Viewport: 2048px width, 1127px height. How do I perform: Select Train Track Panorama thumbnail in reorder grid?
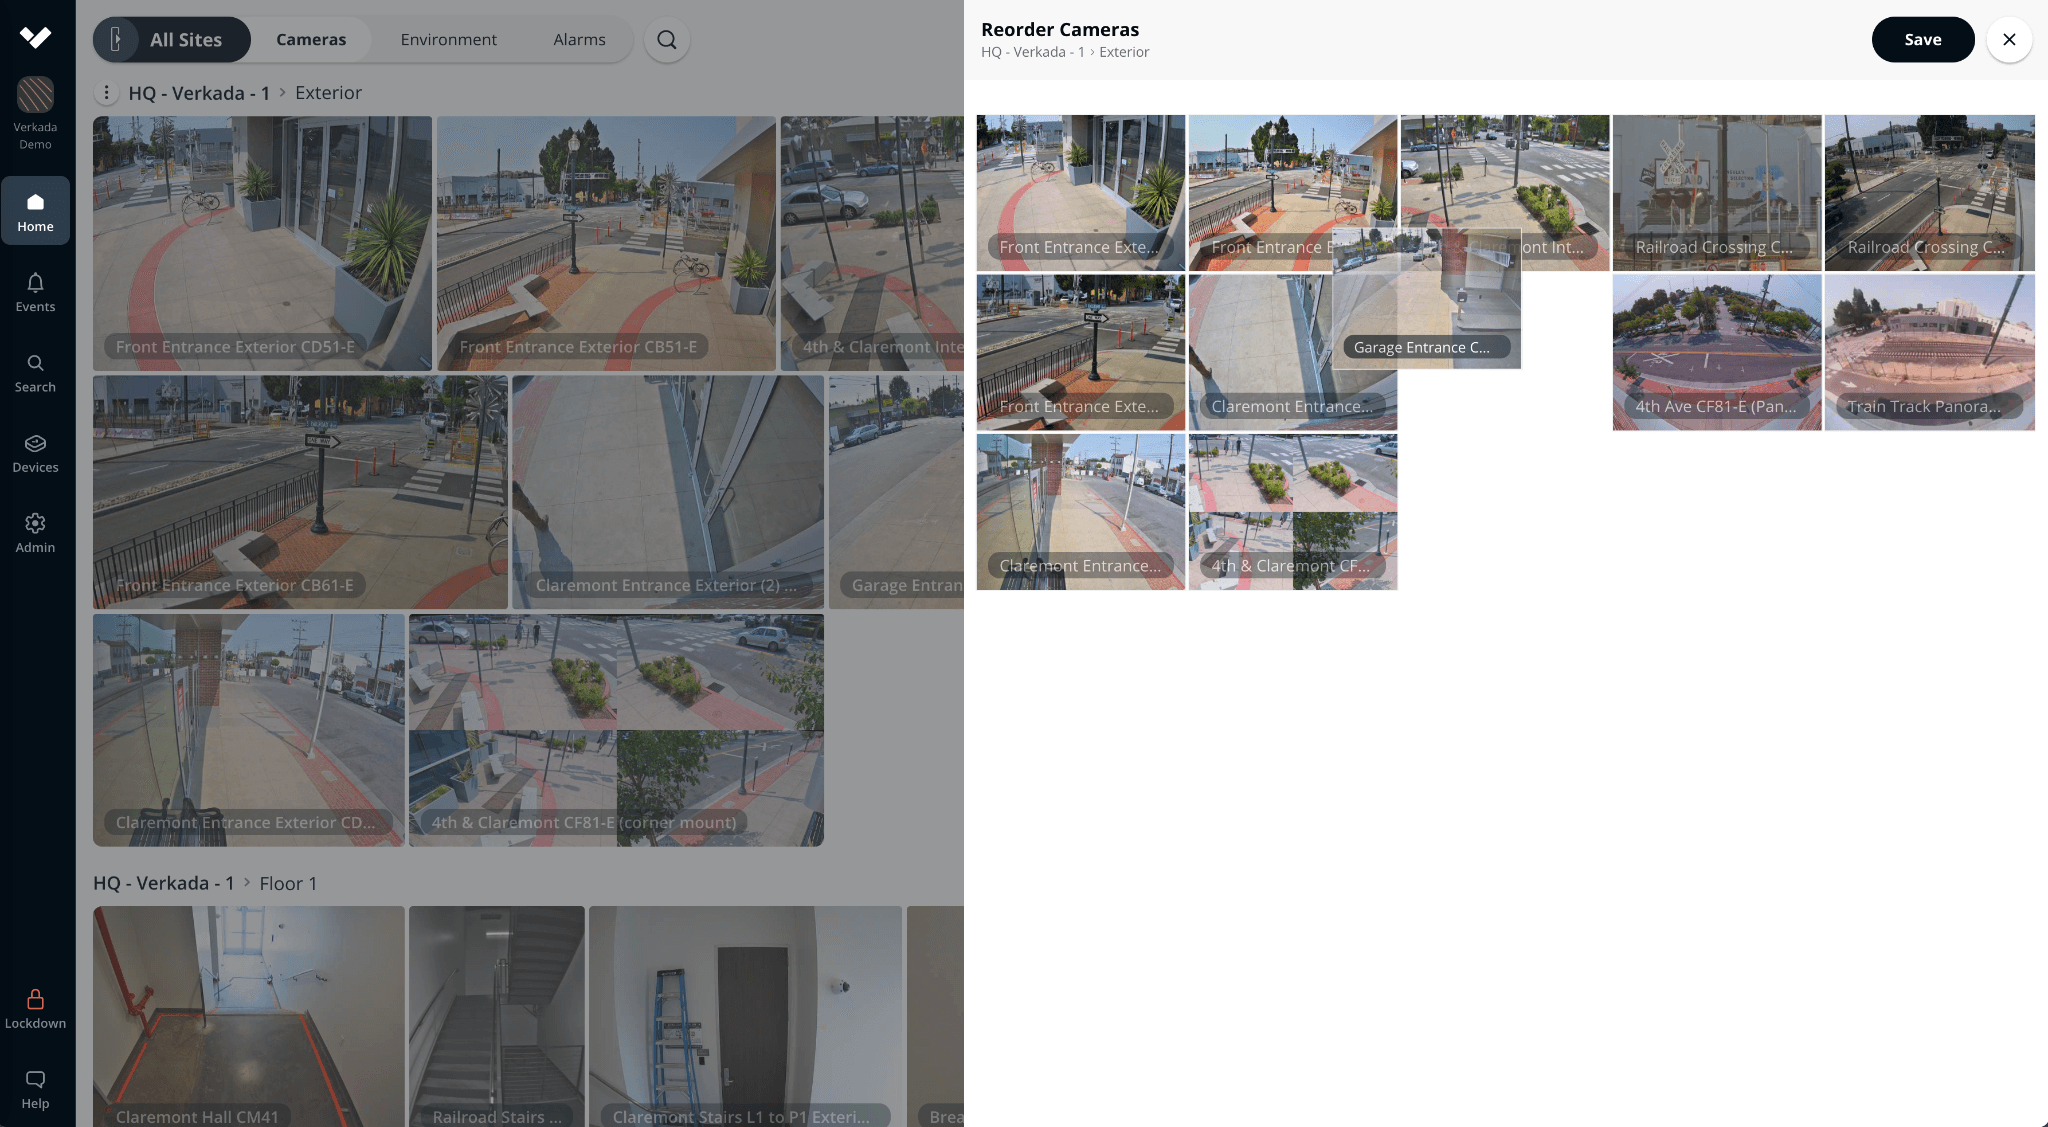click(x=1929, y=352)
